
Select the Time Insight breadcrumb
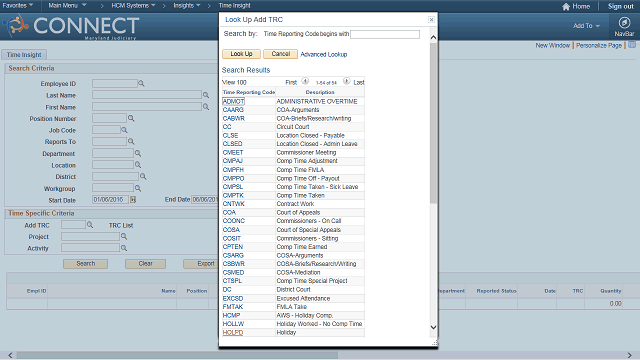(234, 5)
